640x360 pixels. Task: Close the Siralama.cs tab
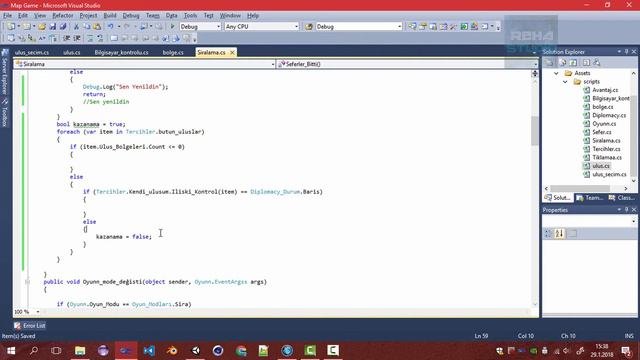click(232, 52)
